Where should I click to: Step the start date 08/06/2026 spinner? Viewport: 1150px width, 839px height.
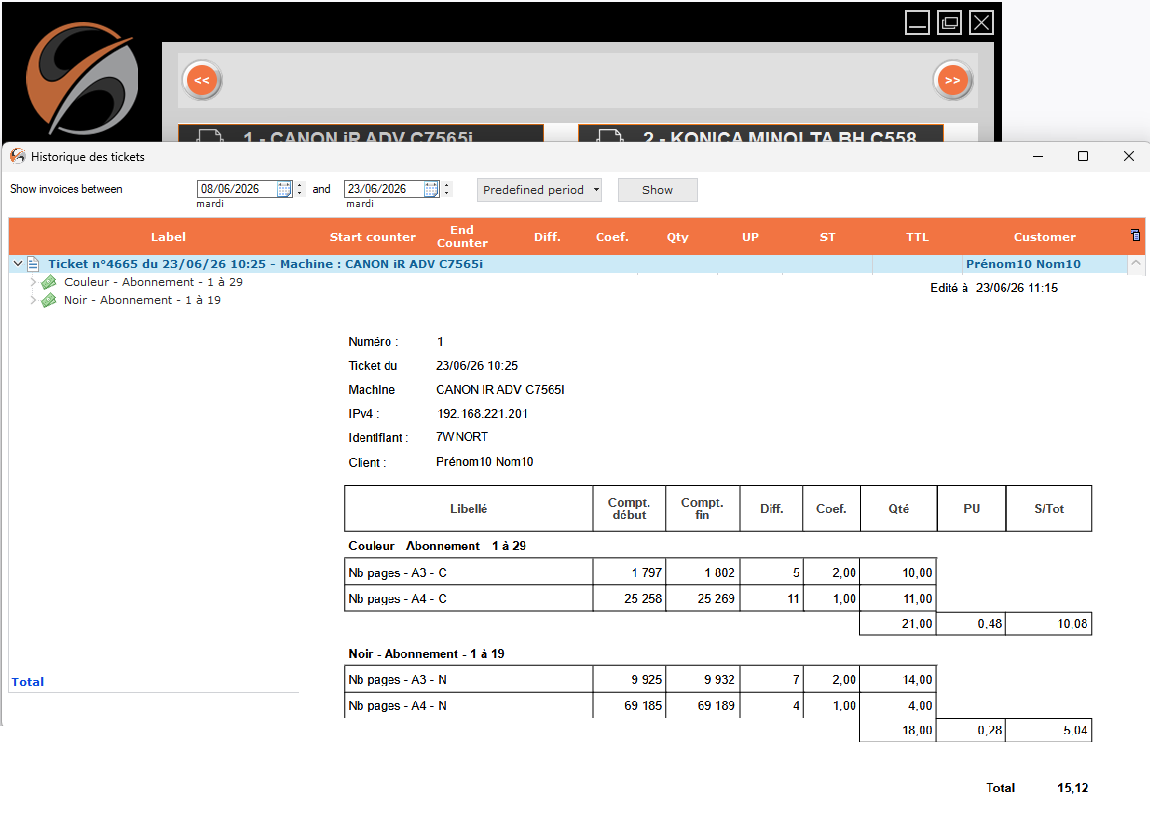pos(300,189)
